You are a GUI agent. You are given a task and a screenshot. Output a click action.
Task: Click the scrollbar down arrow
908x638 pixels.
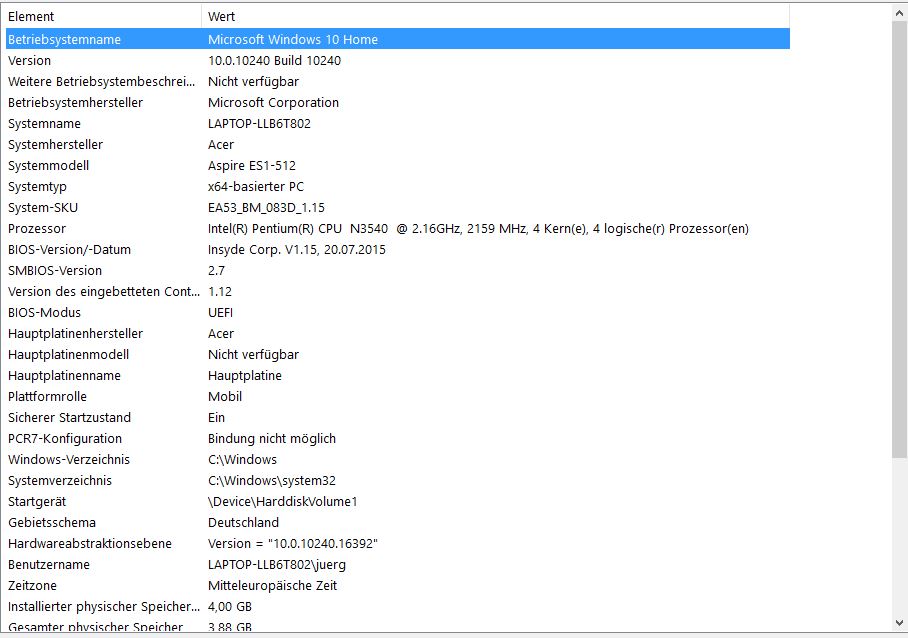pos(899,623)
